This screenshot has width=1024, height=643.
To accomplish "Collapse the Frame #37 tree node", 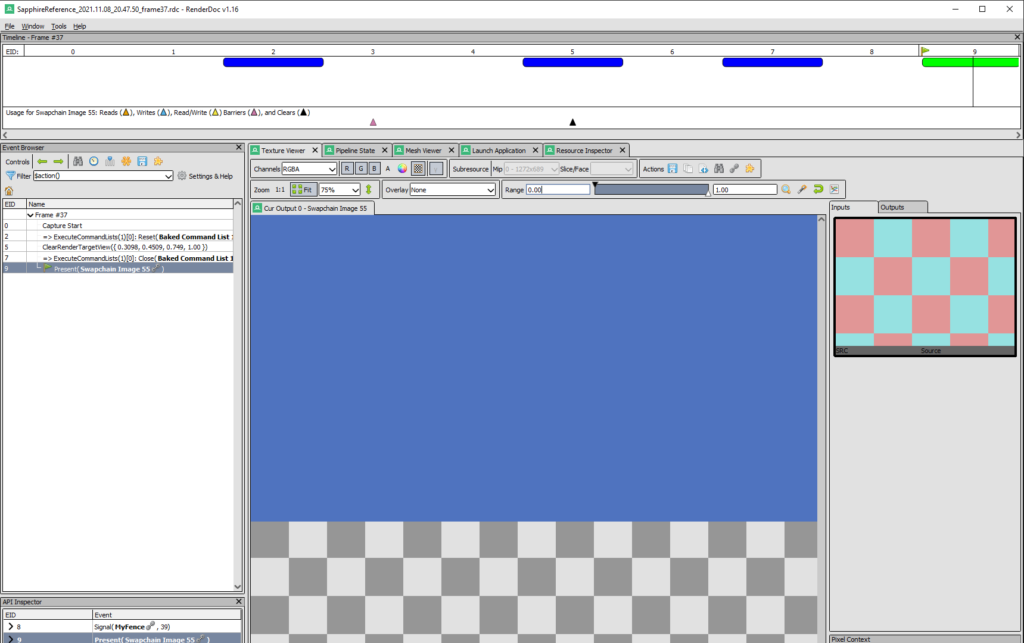I will 30,215.
